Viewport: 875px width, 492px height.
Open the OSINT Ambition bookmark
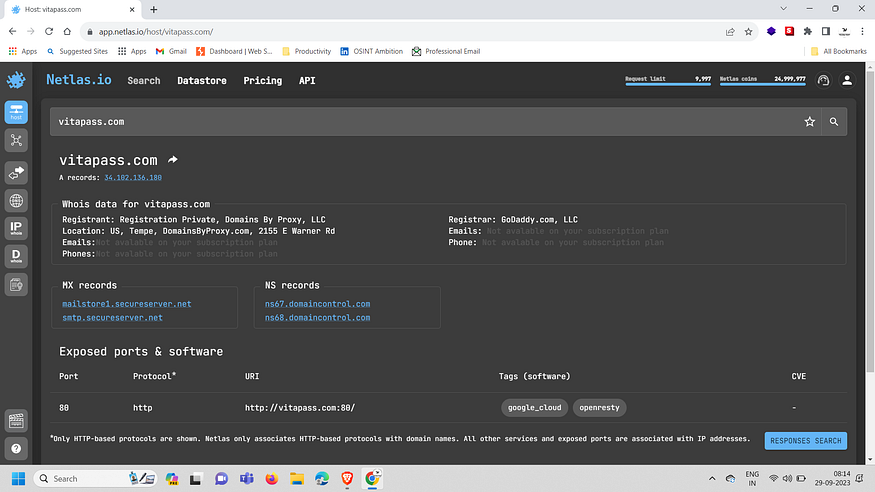point(372,51)
